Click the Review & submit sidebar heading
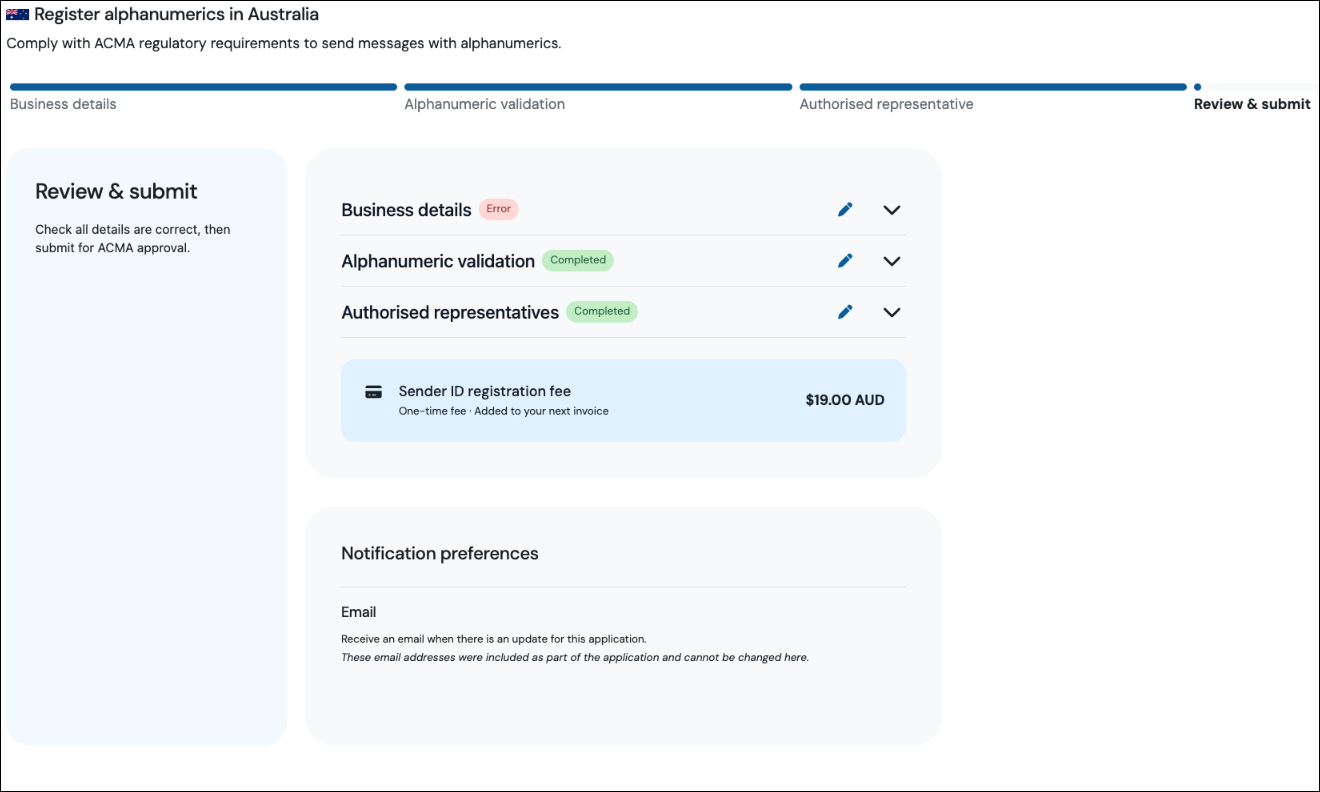The width and height of the screenshot is (1320, 792). 116,192
